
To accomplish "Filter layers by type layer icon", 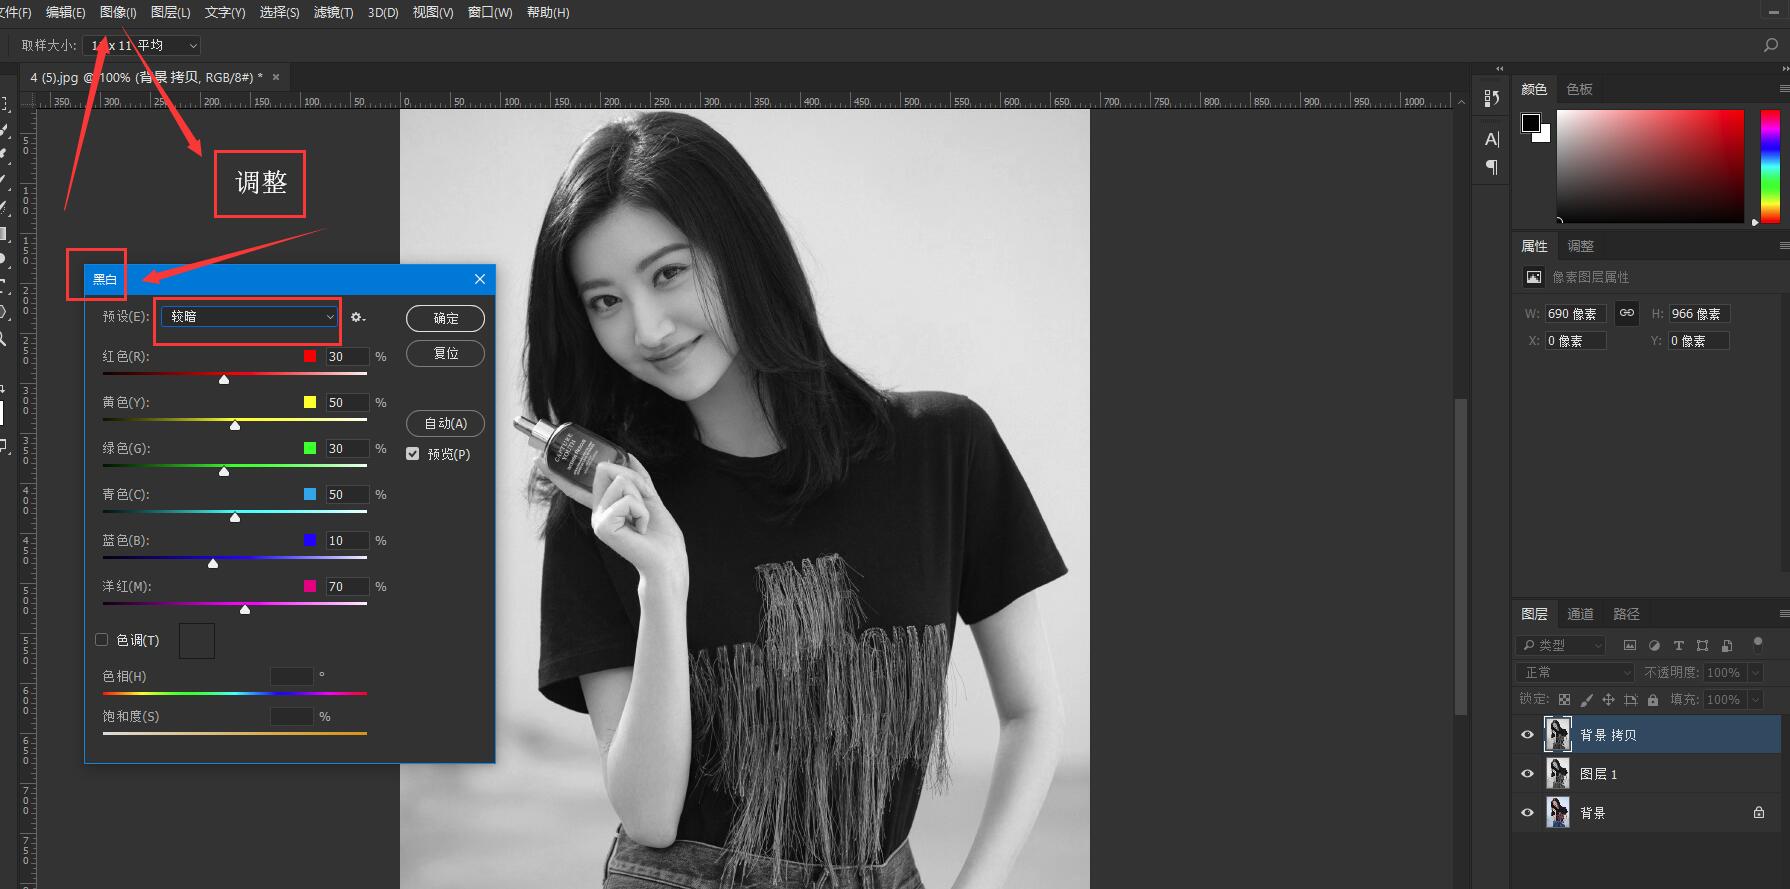I will (1678, 646).
